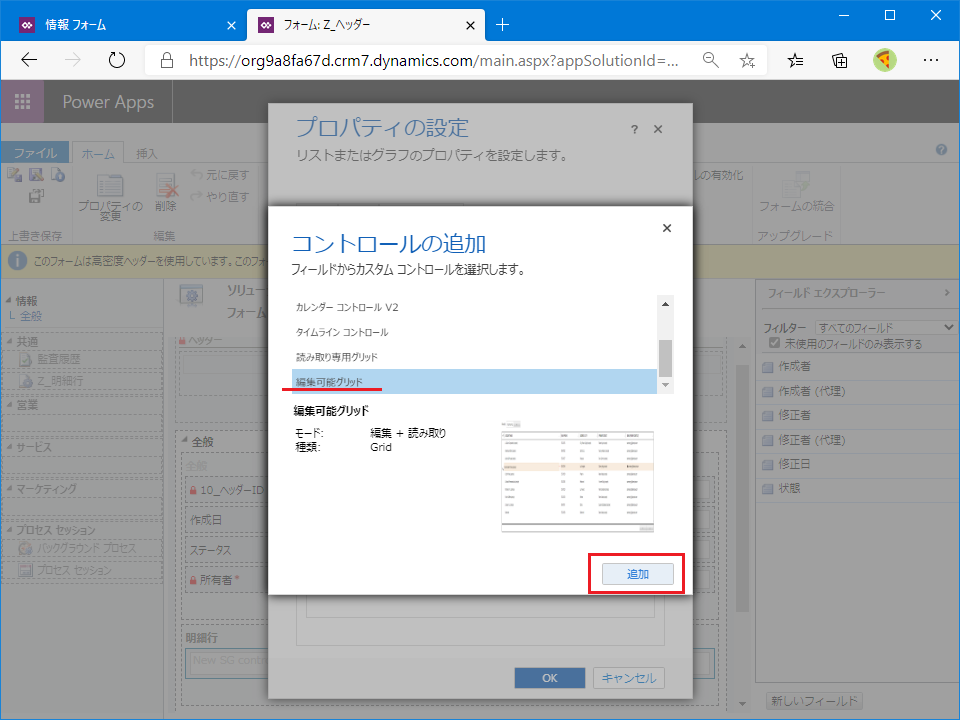Click プロパティの変更 ribbon button

[x=110, y=197]
